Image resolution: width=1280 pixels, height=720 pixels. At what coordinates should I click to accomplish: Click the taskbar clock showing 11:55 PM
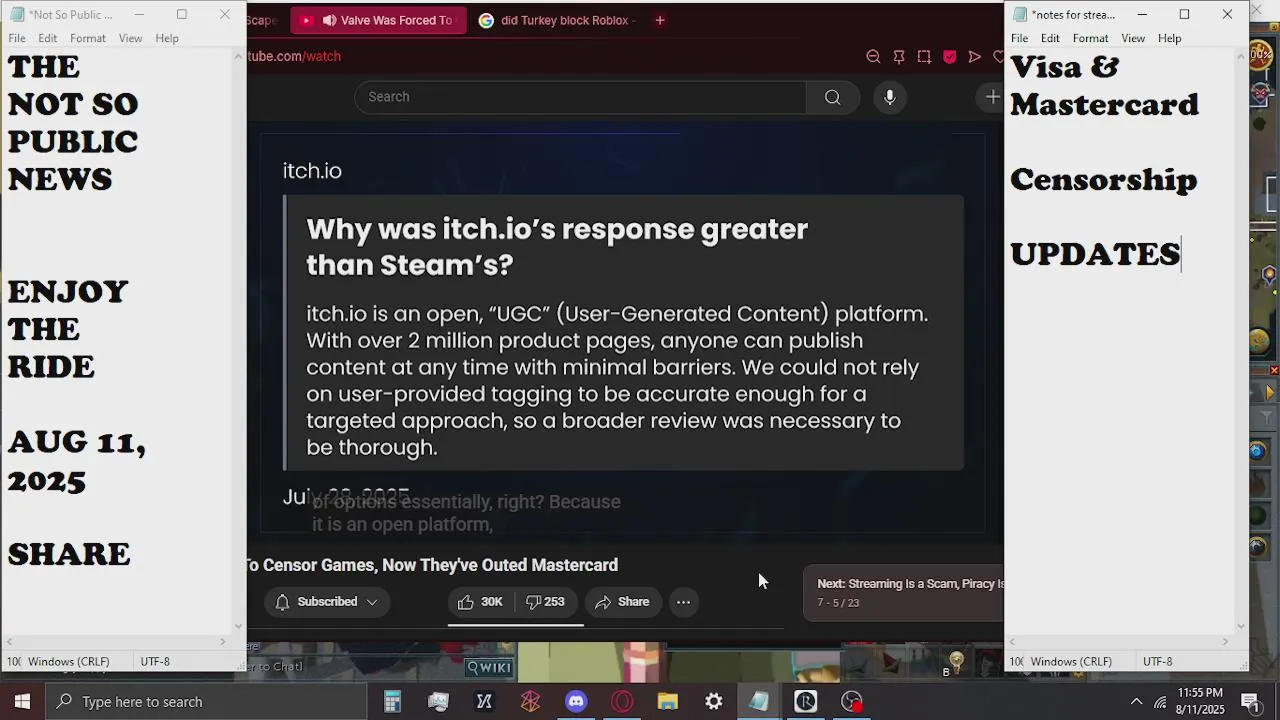[x=1200, y=701]
